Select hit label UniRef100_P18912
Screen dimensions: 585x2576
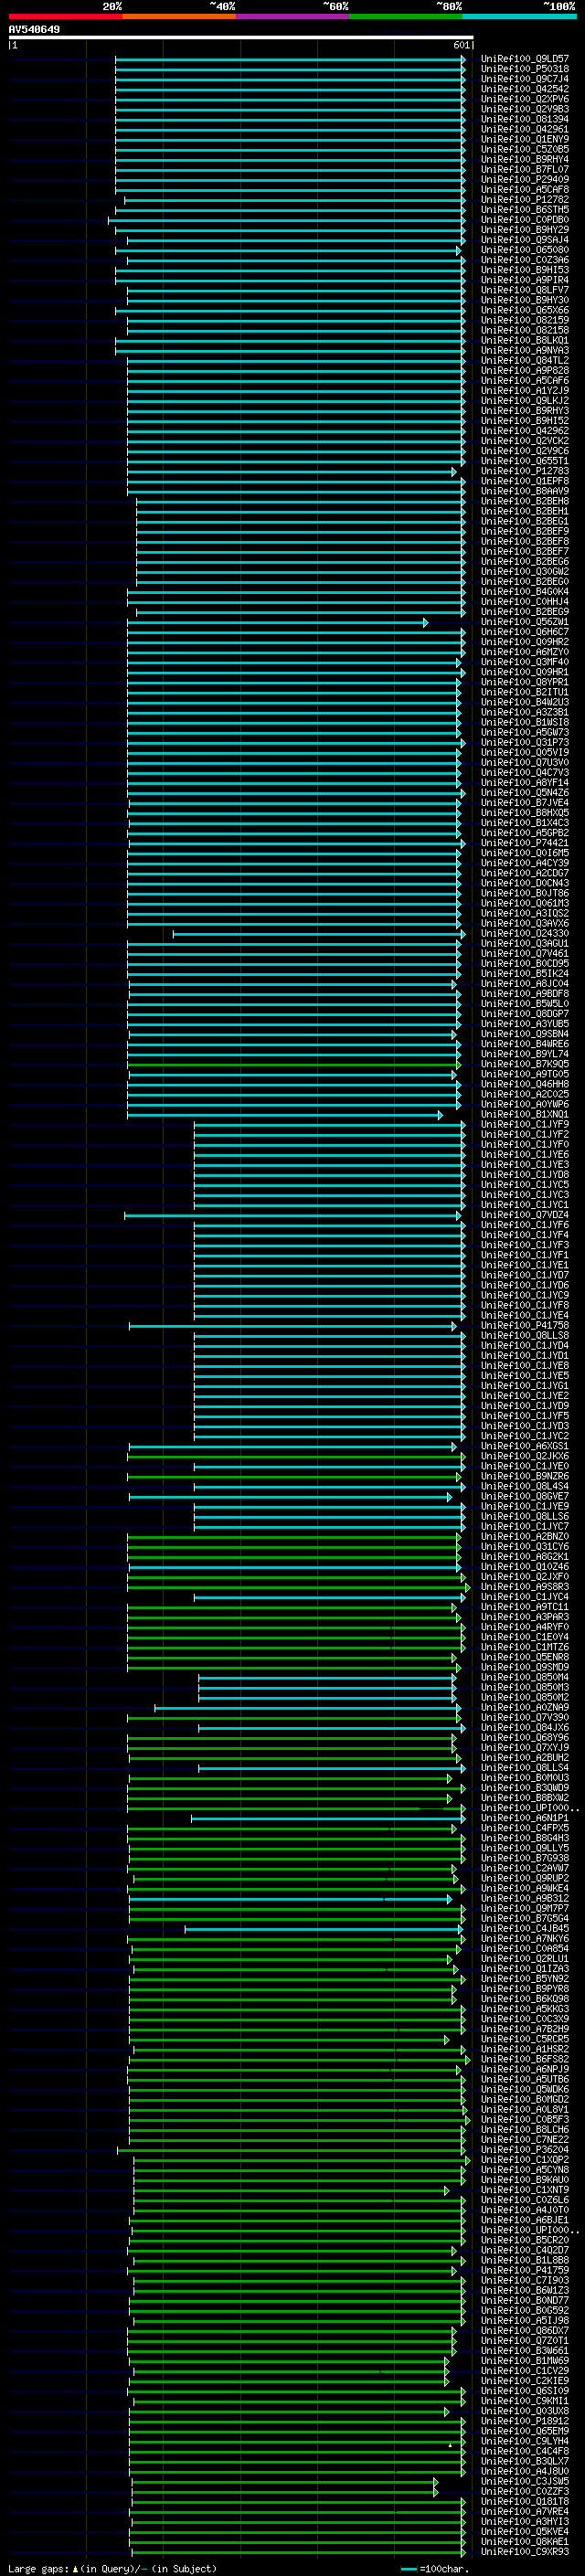pos(524,2420)
